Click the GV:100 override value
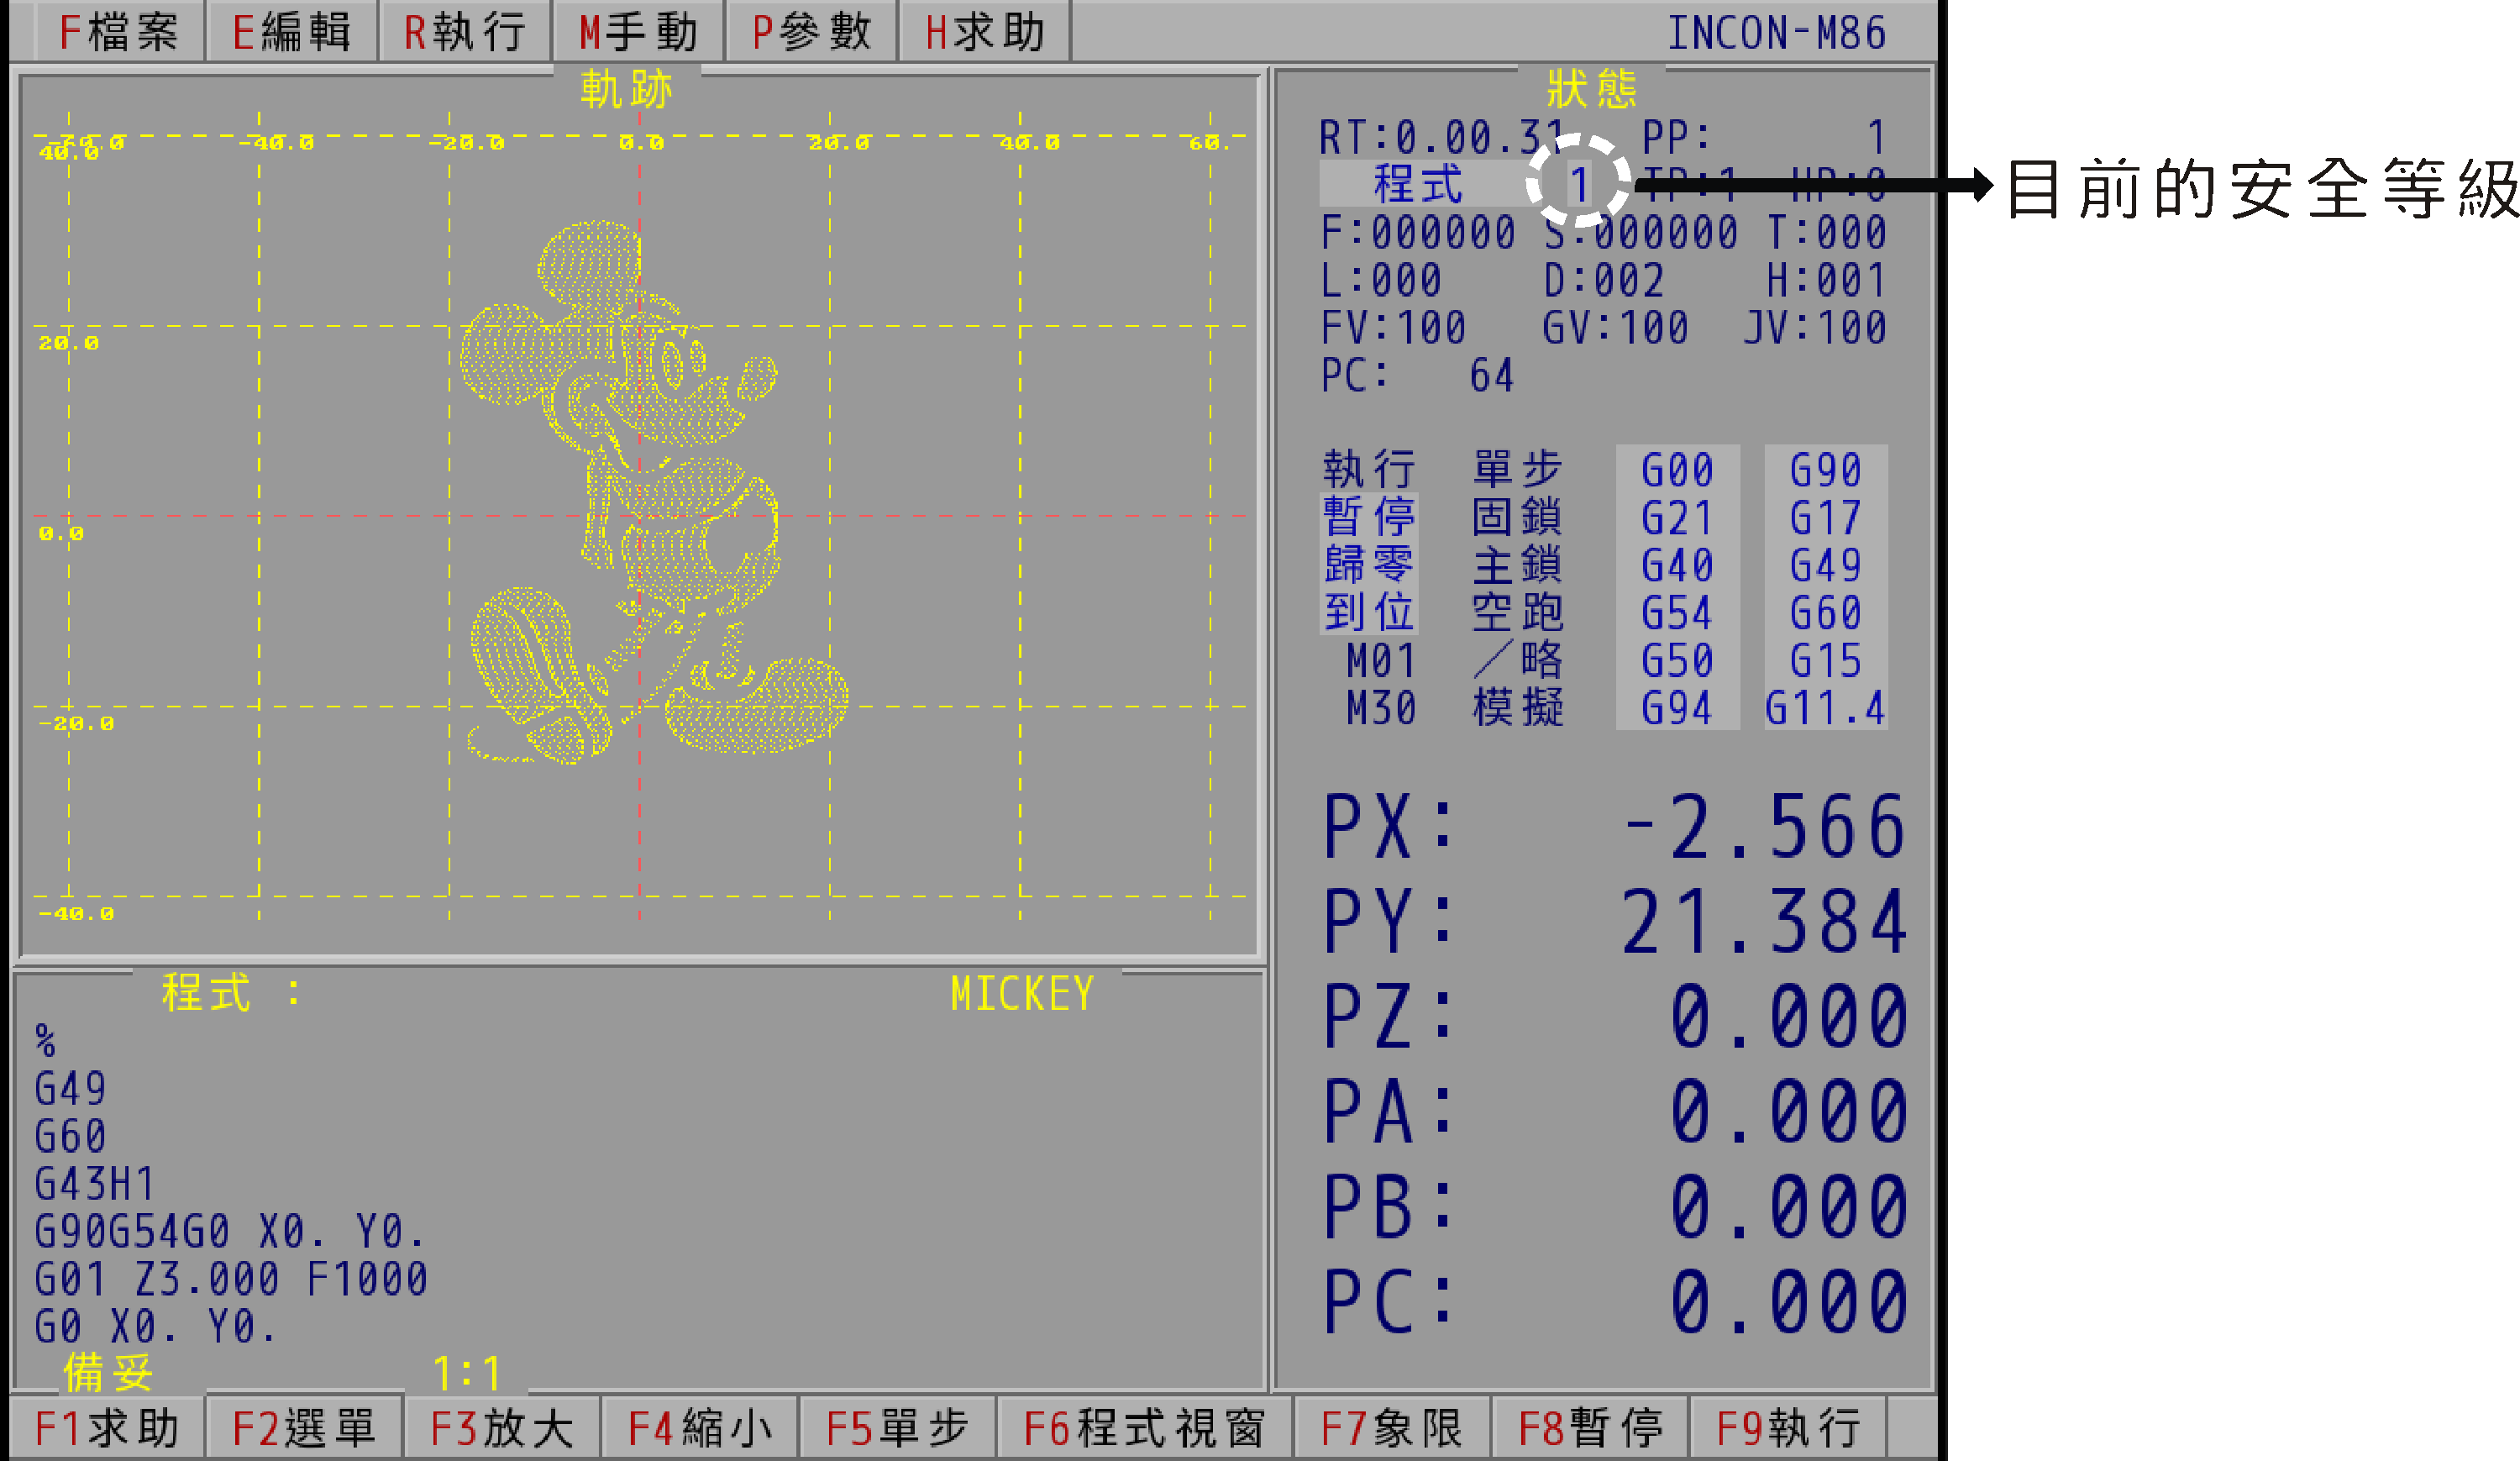The image size is (2520, 1461). tap(1616, 328)
